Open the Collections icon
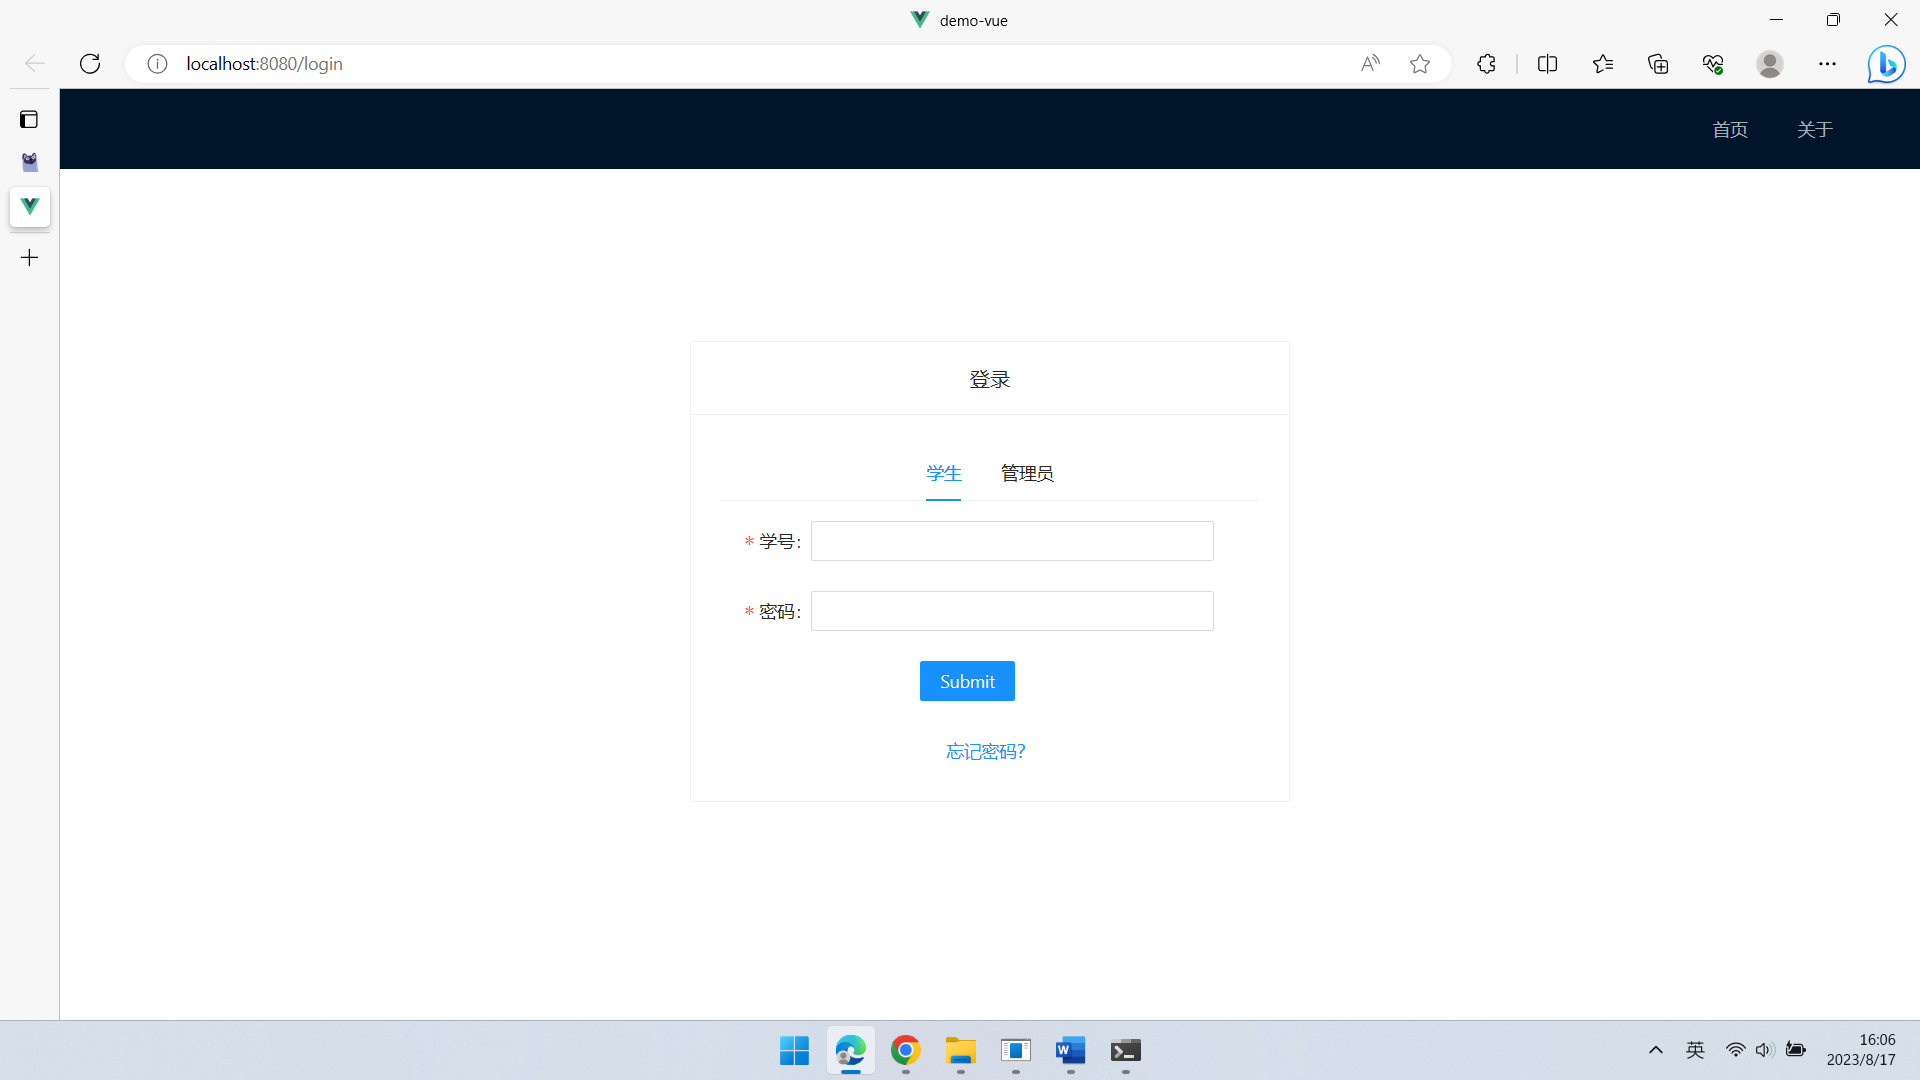Image resolution: width=1920 pixels, height=1080 pixels. (1658, 64)
